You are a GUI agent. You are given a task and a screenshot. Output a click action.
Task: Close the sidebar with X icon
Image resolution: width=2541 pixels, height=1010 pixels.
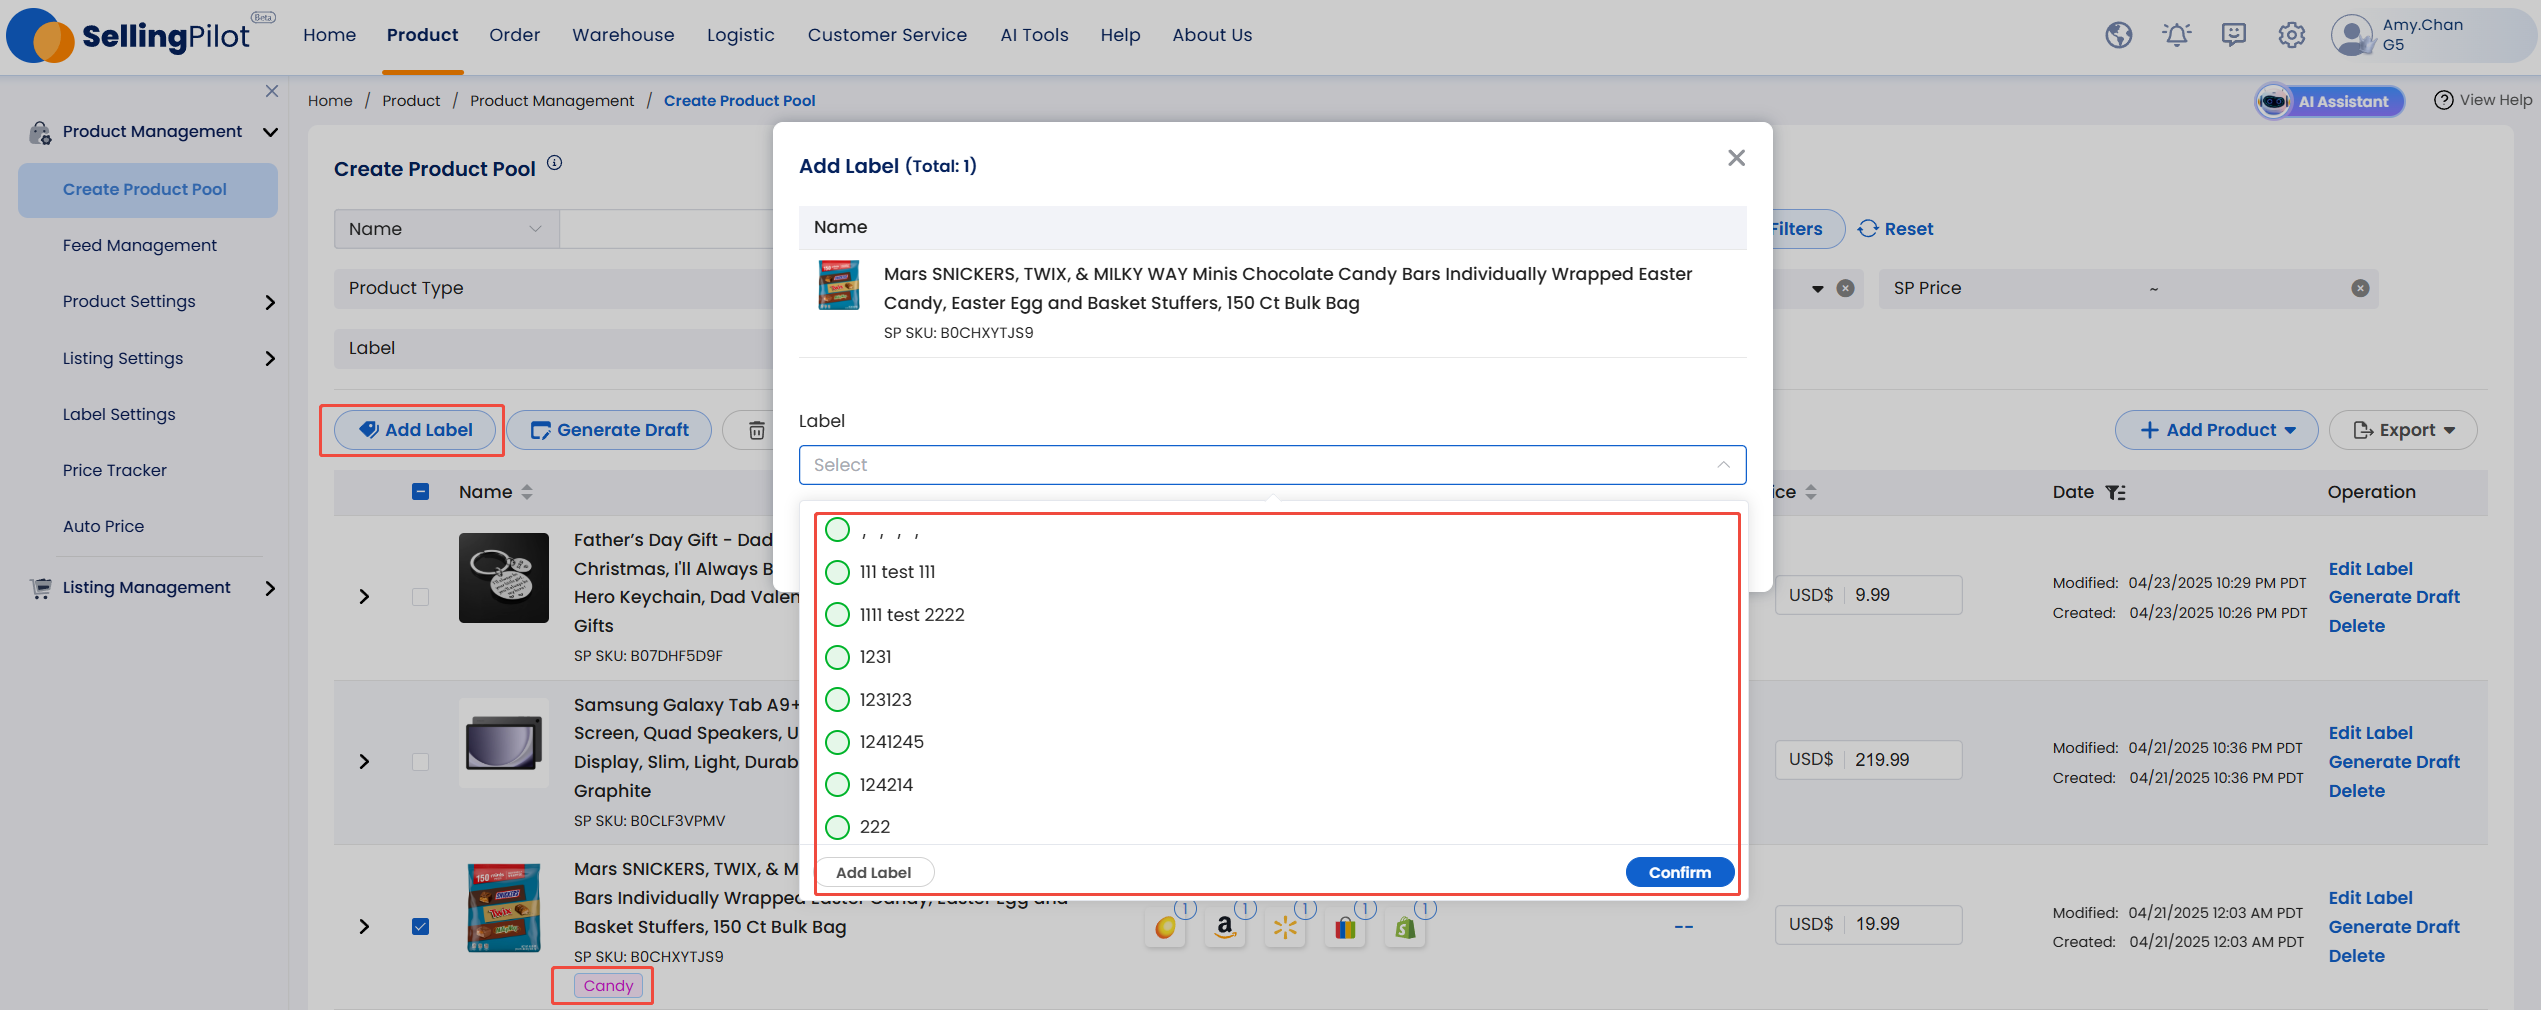click(272, 91)
